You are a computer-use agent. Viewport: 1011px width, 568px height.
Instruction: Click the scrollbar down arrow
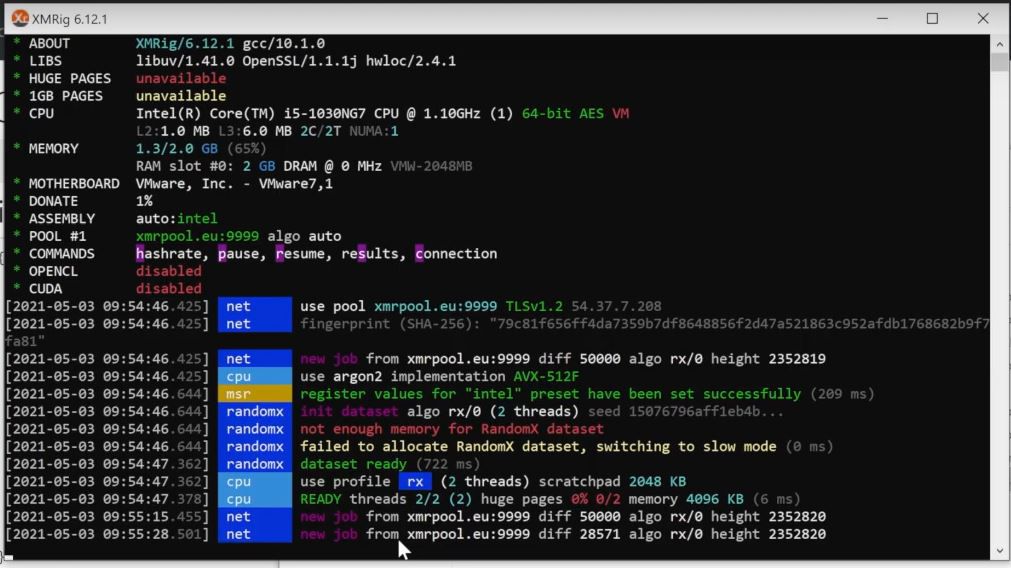point(999,550)
